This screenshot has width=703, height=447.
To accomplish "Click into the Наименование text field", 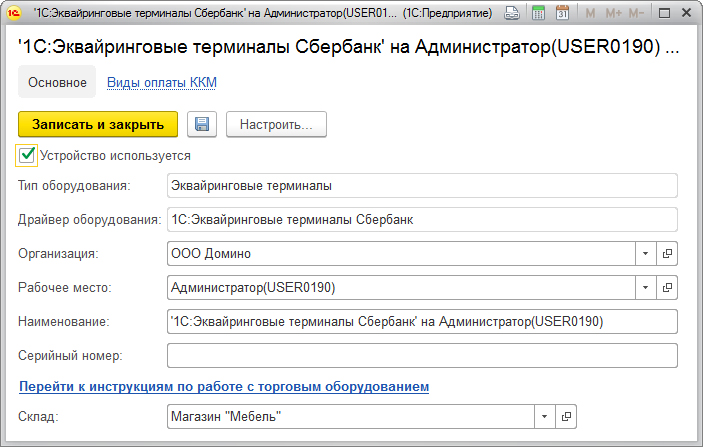I will click(x=421, y=321).
